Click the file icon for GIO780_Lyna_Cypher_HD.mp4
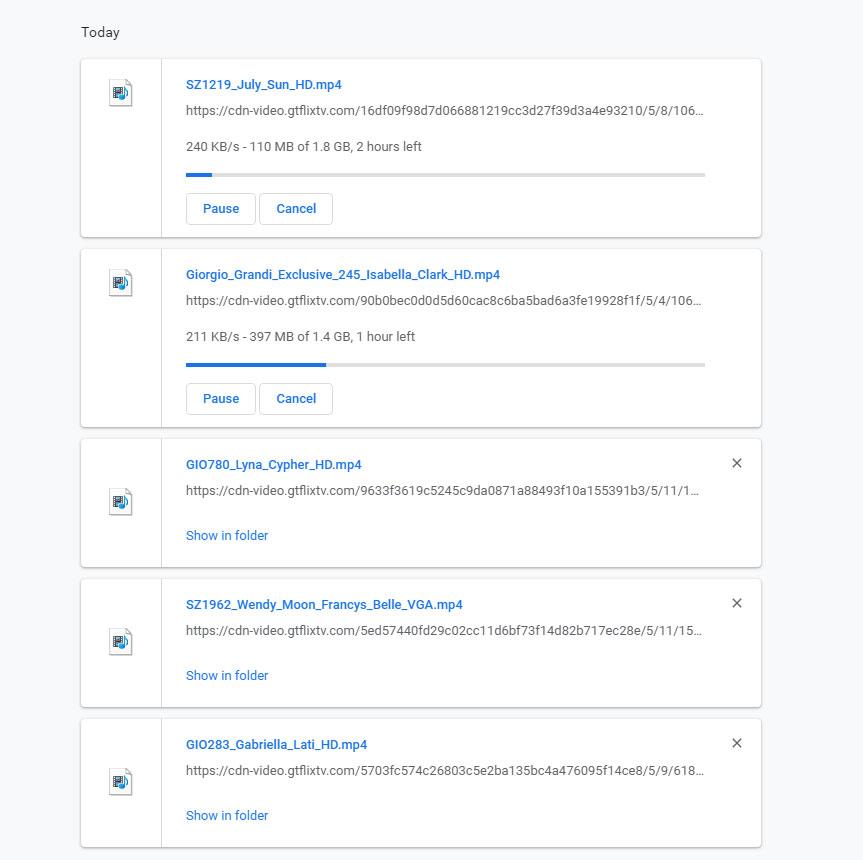 (x=121, y=502)
